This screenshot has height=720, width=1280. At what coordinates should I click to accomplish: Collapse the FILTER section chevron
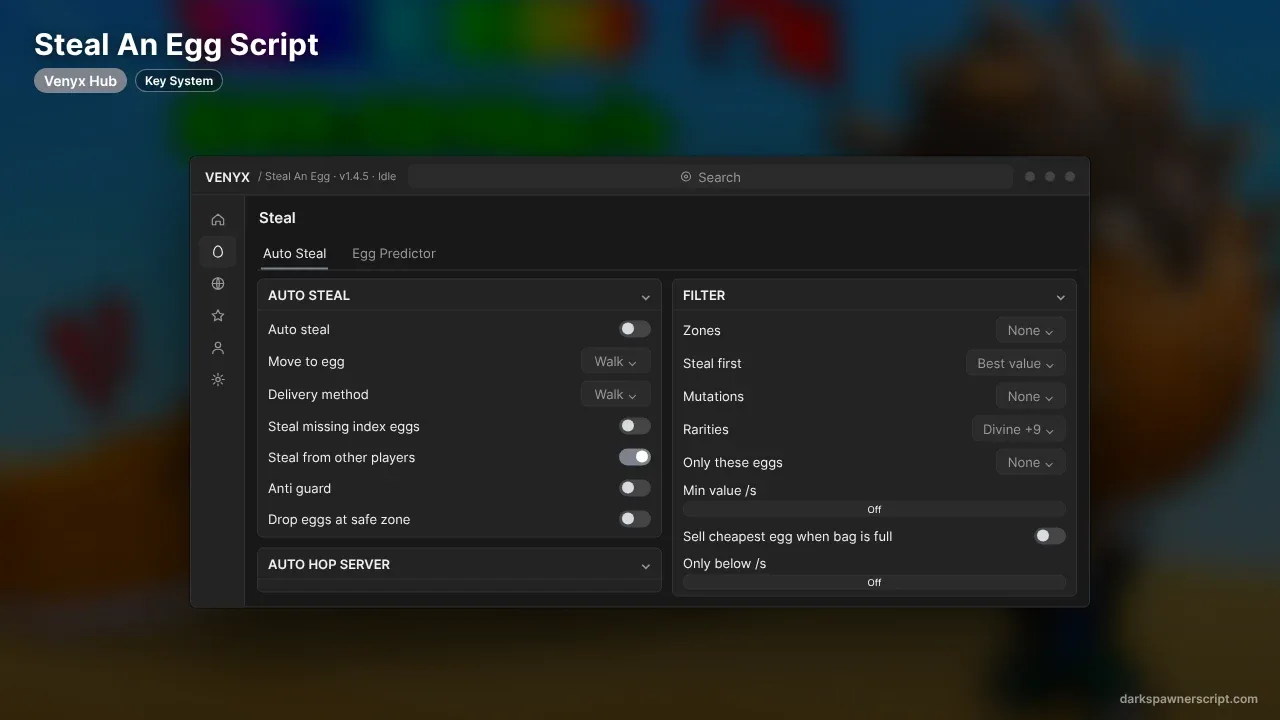(x=1061, y=297)
